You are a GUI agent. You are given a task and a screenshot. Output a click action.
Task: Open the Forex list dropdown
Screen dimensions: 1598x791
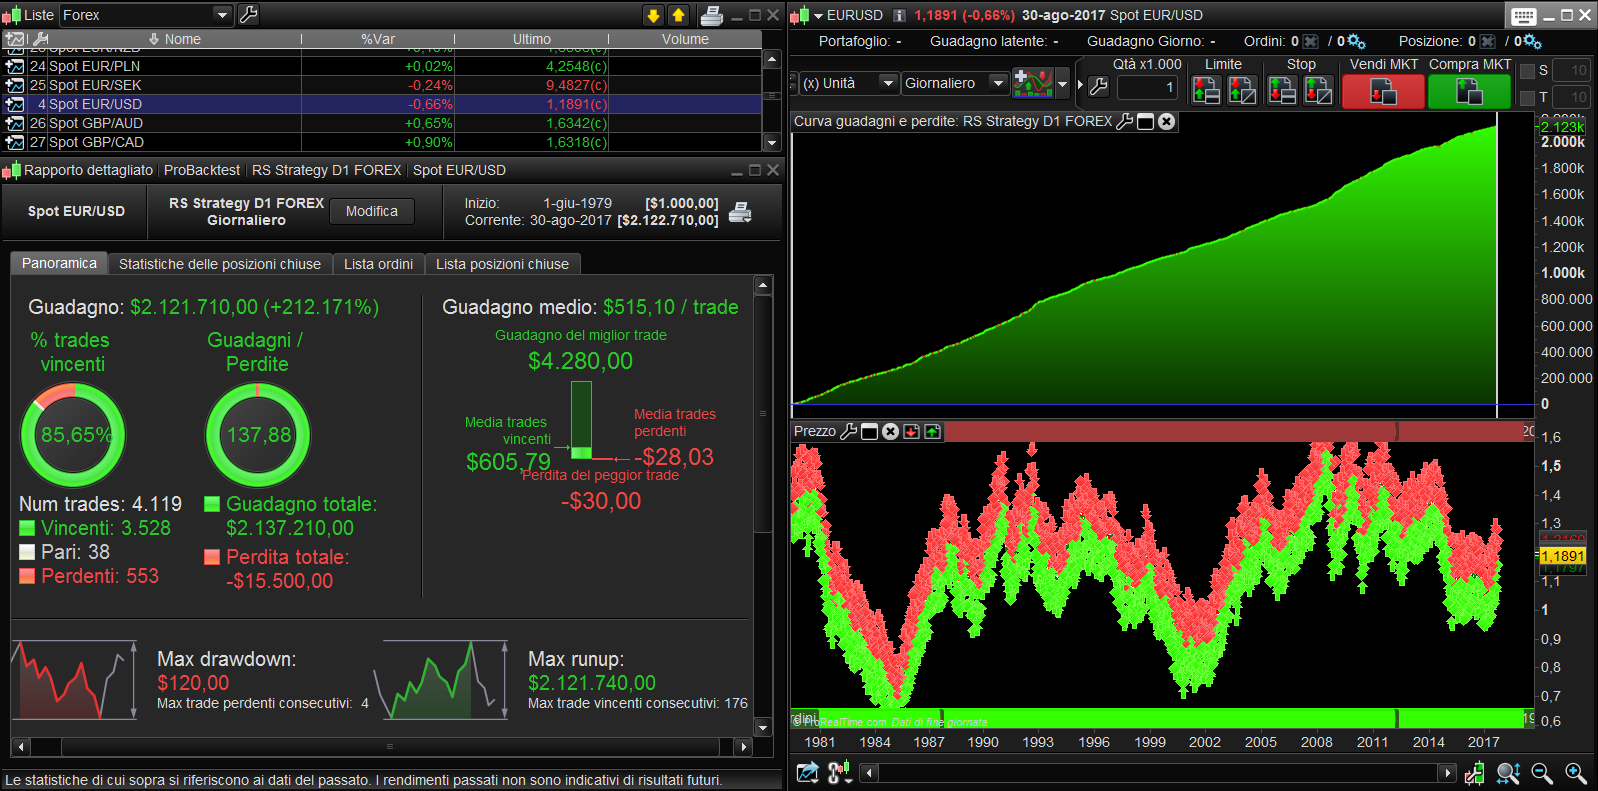pyautogui.click(x=222, y=15)
